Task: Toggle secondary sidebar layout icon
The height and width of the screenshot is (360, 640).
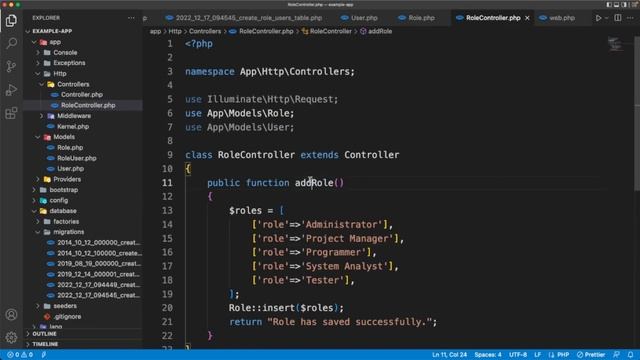Action: 624,4
